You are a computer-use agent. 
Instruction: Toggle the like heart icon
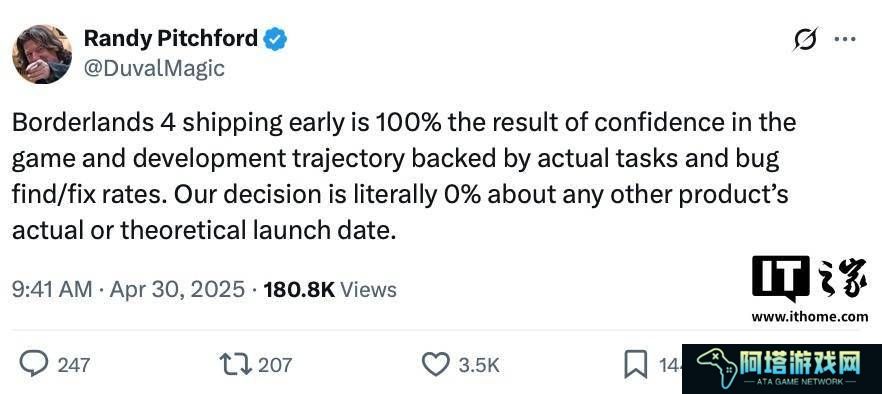(436, 364)
